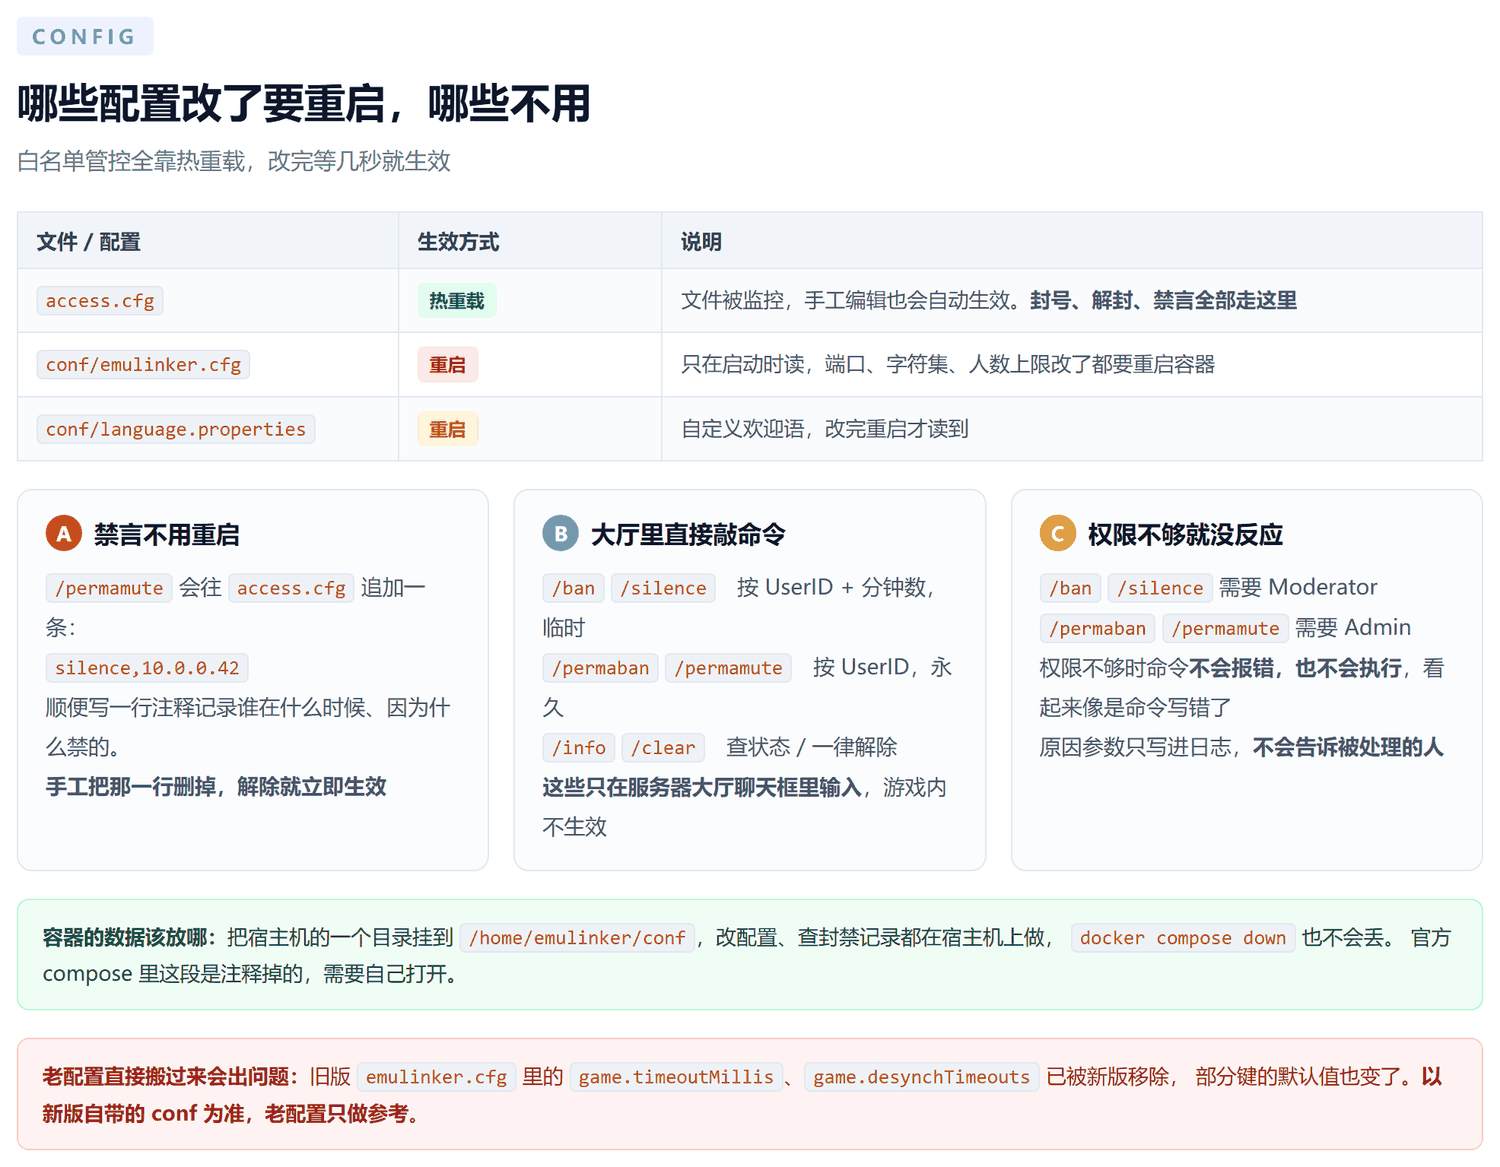
Task: Click /silence in the 大厅里直接敲命令 card
Action: (x=663, y=588)
